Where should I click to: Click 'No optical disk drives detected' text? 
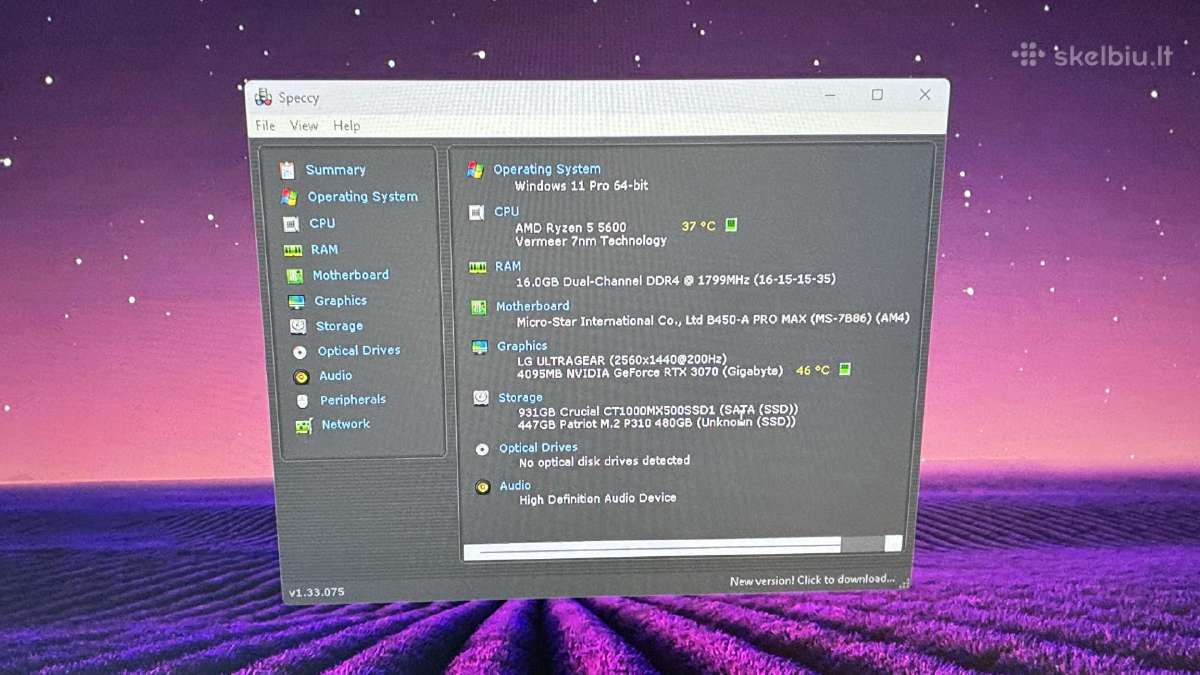pyautogui.click(x=604, y=462)
